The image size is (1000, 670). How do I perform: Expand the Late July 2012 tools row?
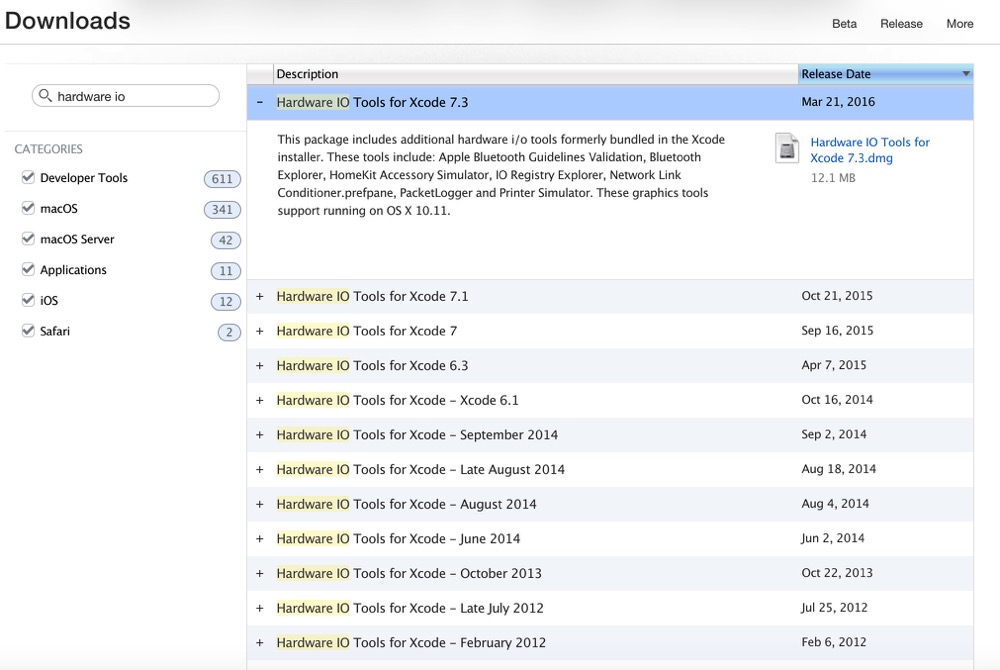click(x=260, y=608)
